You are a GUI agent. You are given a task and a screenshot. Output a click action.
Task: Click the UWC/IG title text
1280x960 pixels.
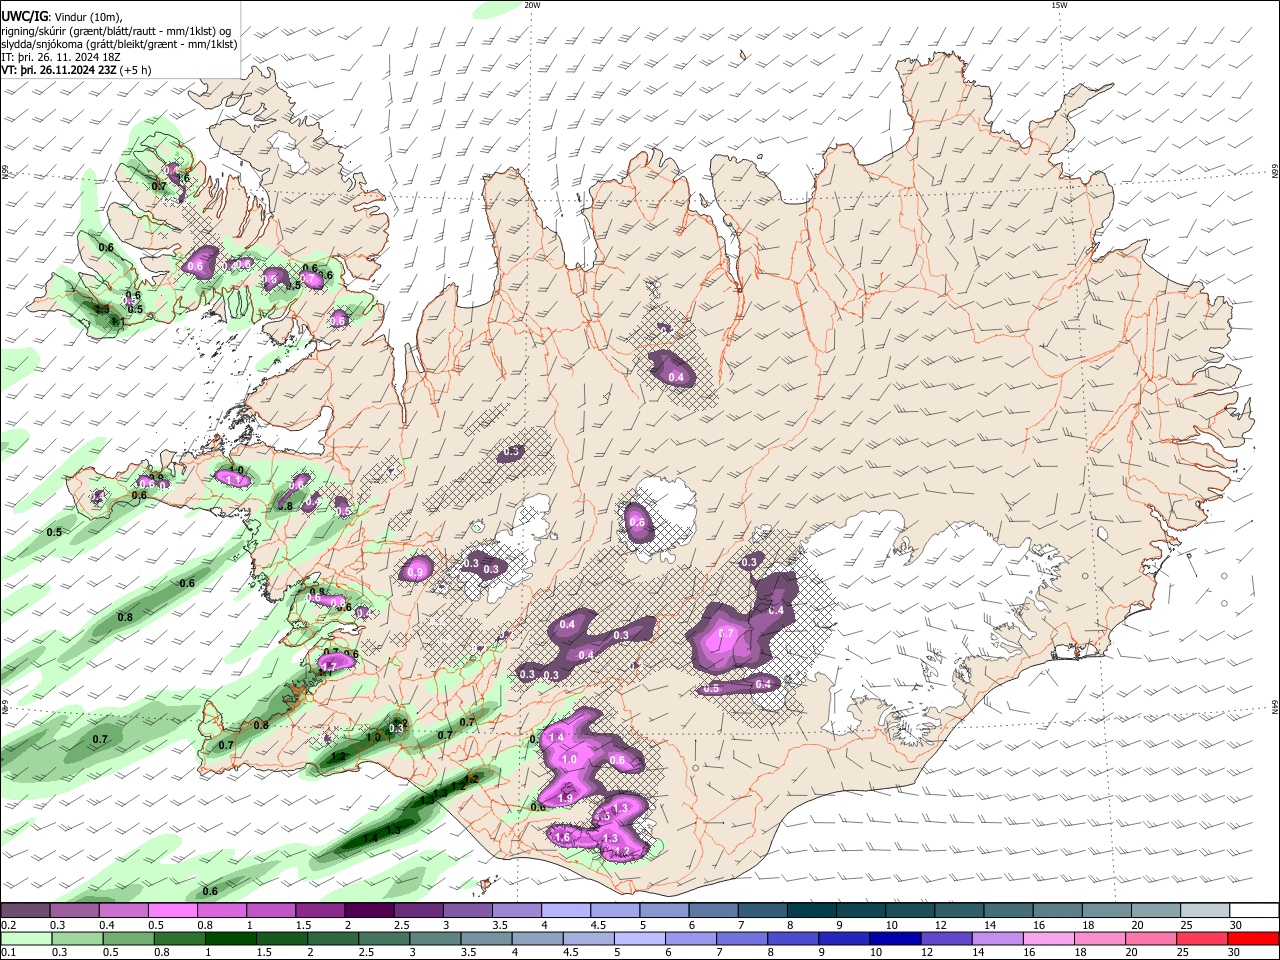[24, 17]
